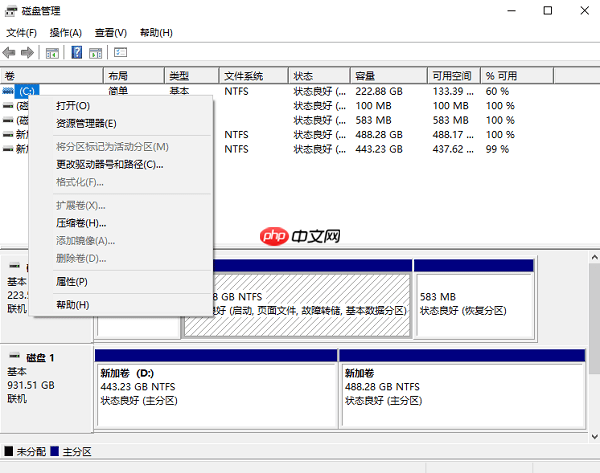Open the 操作(A) menu
This screenshot has width=600, height=473.
coord(65,33)
